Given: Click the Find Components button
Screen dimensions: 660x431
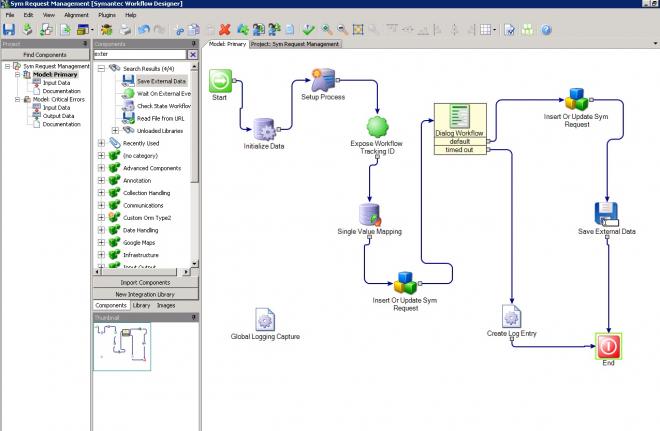Looking at the screenshot, I should tap(45, 55).
